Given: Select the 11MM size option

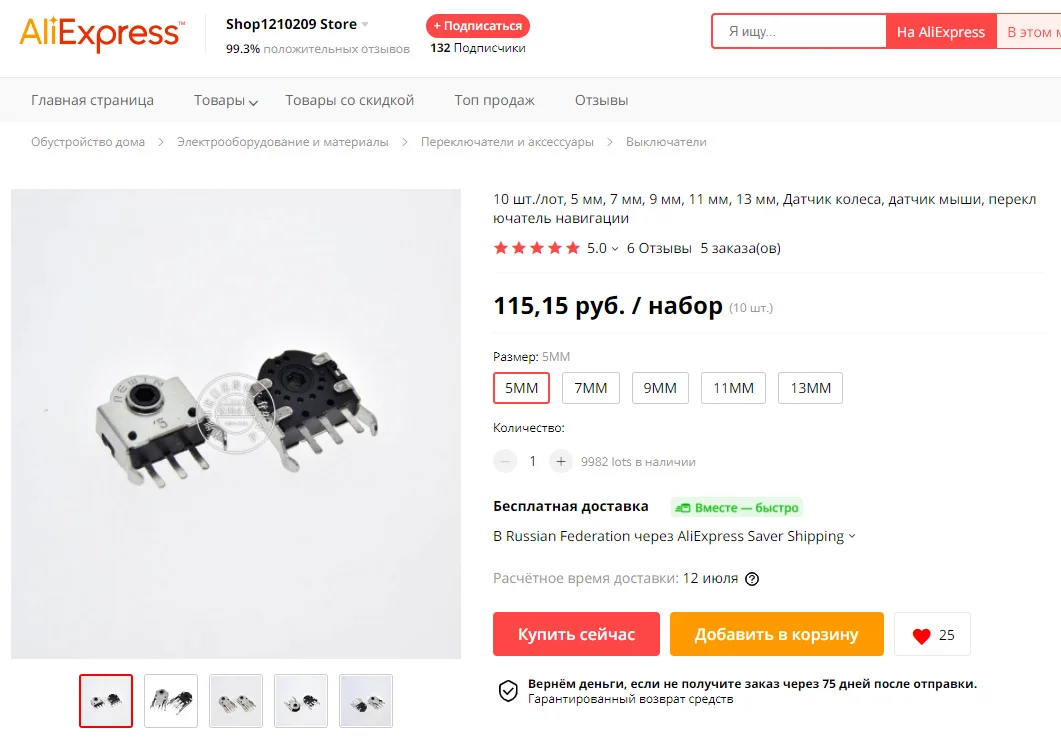Looking at the screenshot, I should pyautogui.click(x=733, y=388).
